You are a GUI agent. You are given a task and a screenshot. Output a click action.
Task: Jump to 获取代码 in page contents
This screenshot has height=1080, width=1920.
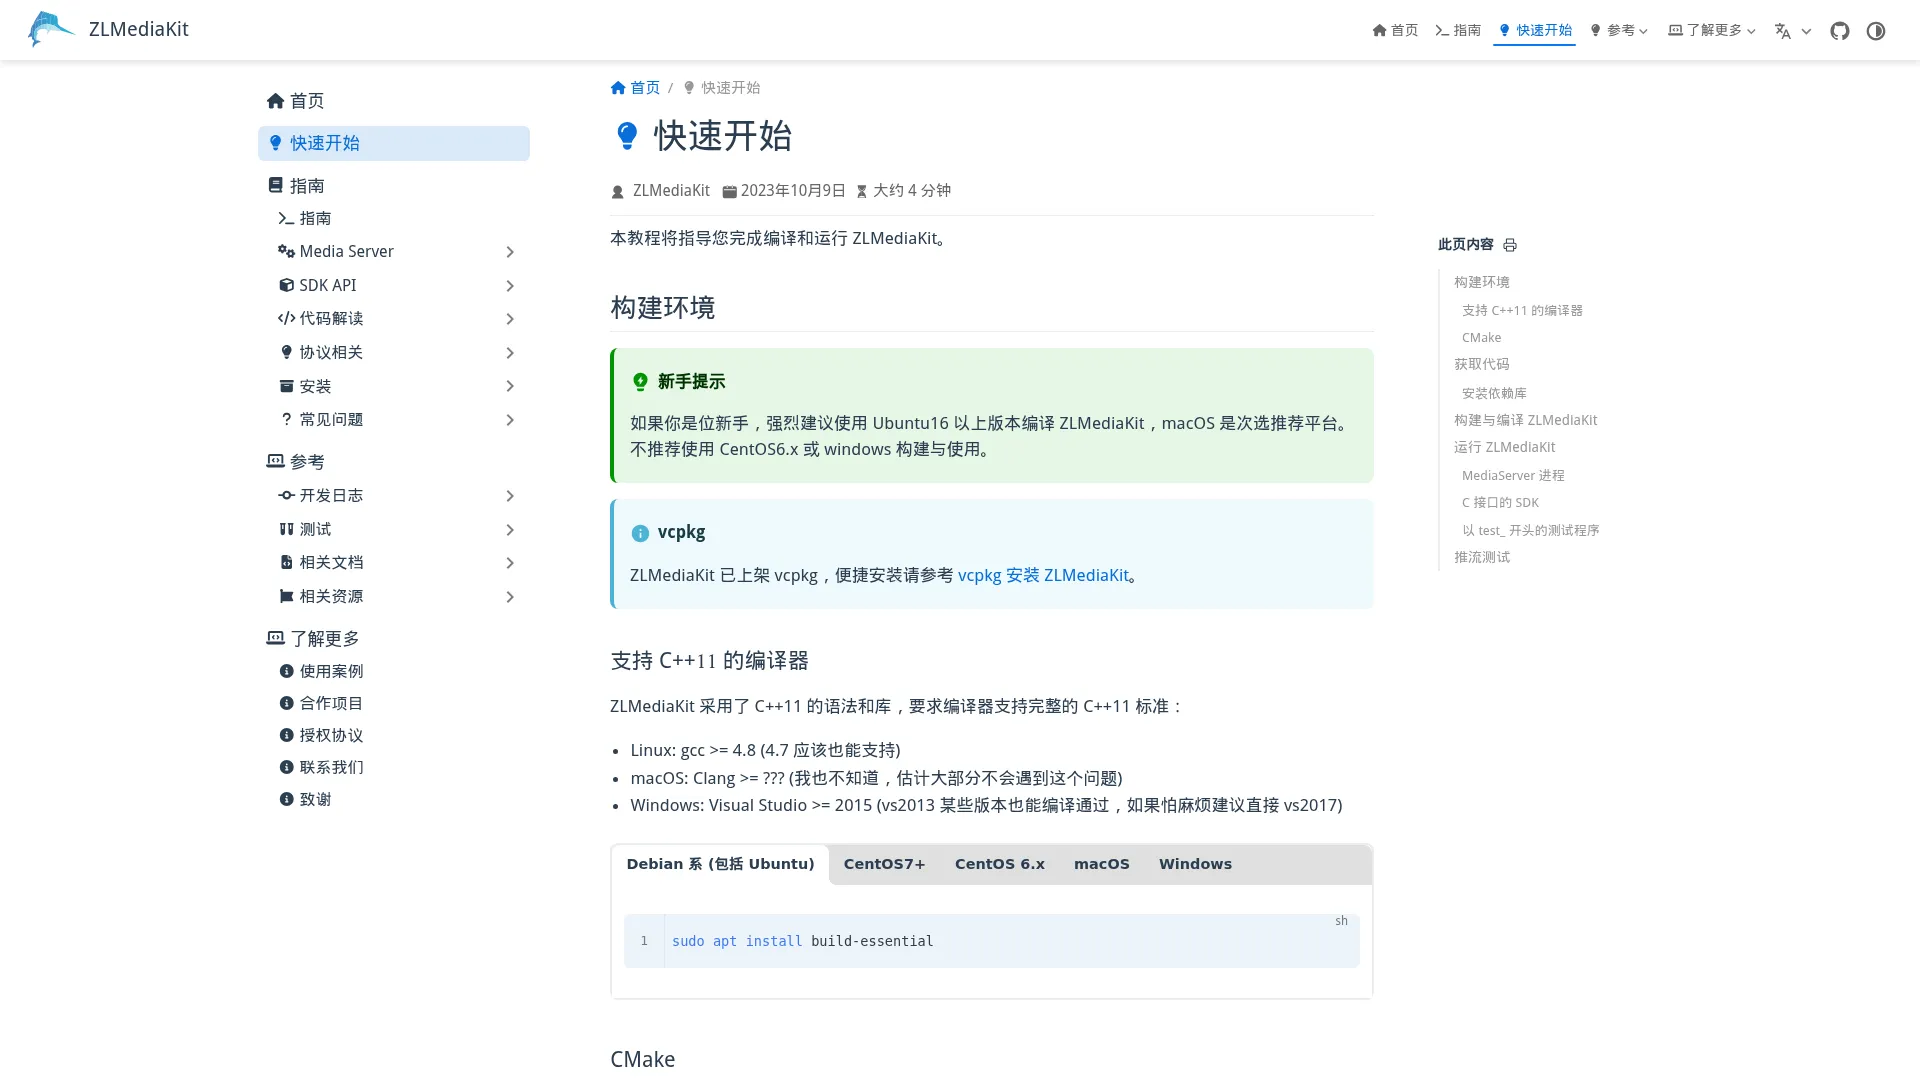(1482, 364)
